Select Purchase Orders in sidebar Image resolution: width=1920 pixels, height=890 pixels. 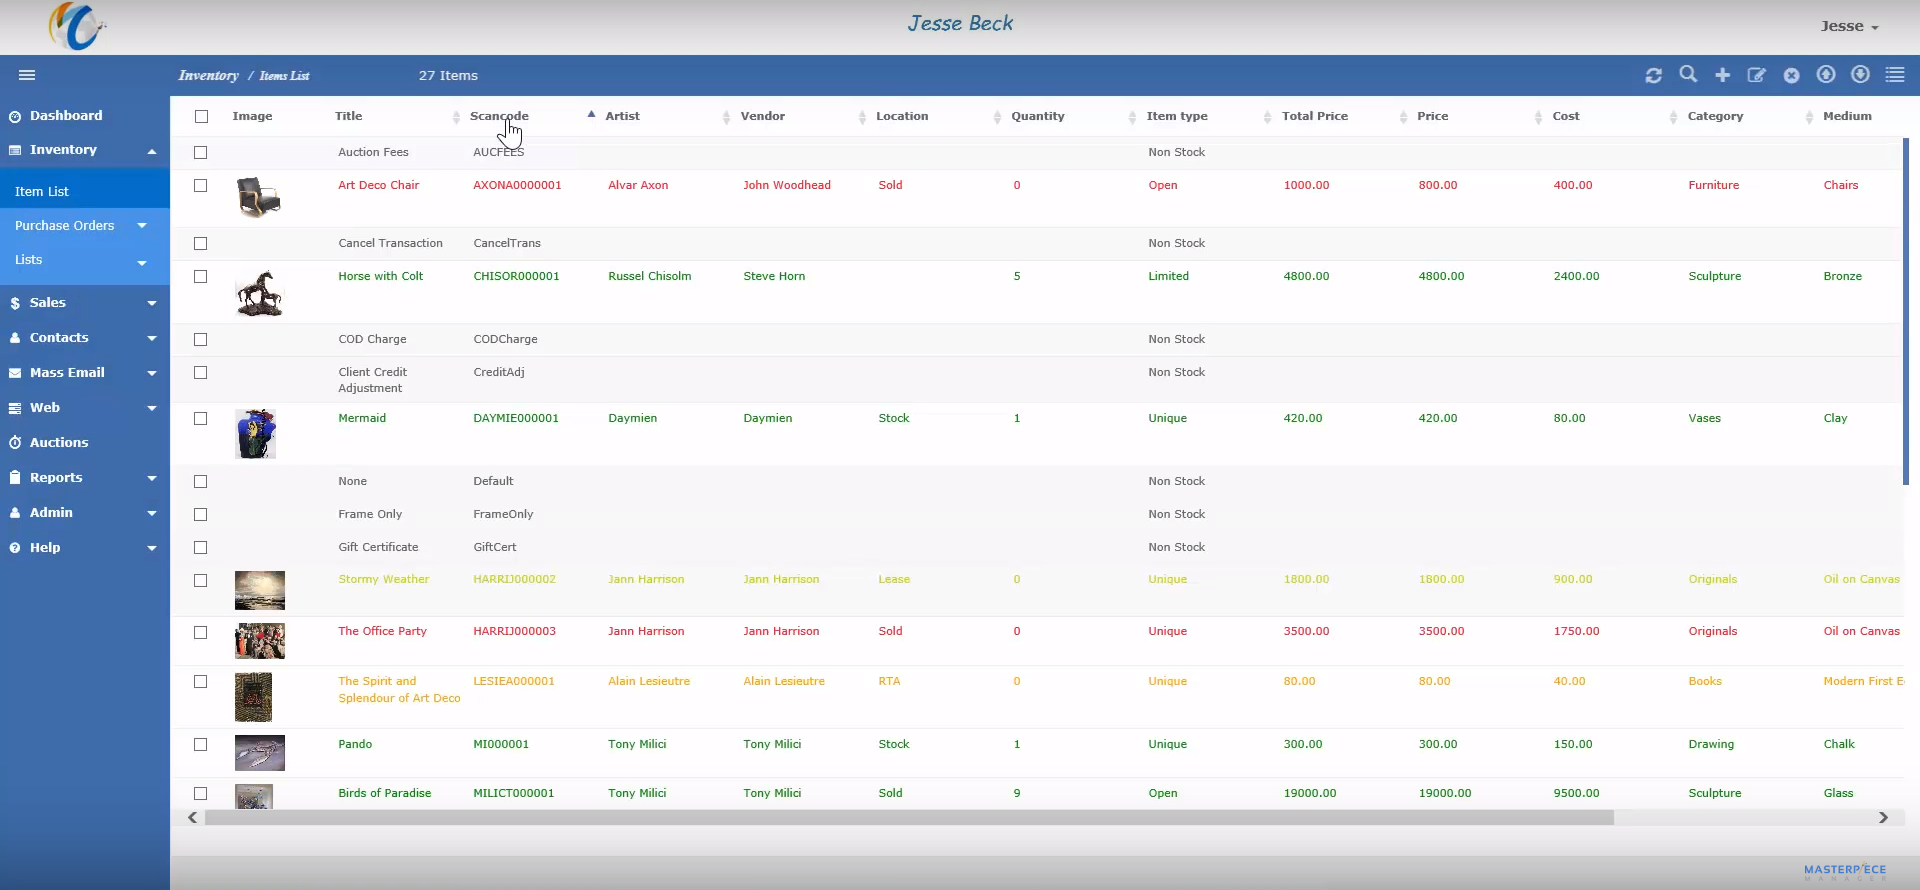pos(65,226)
